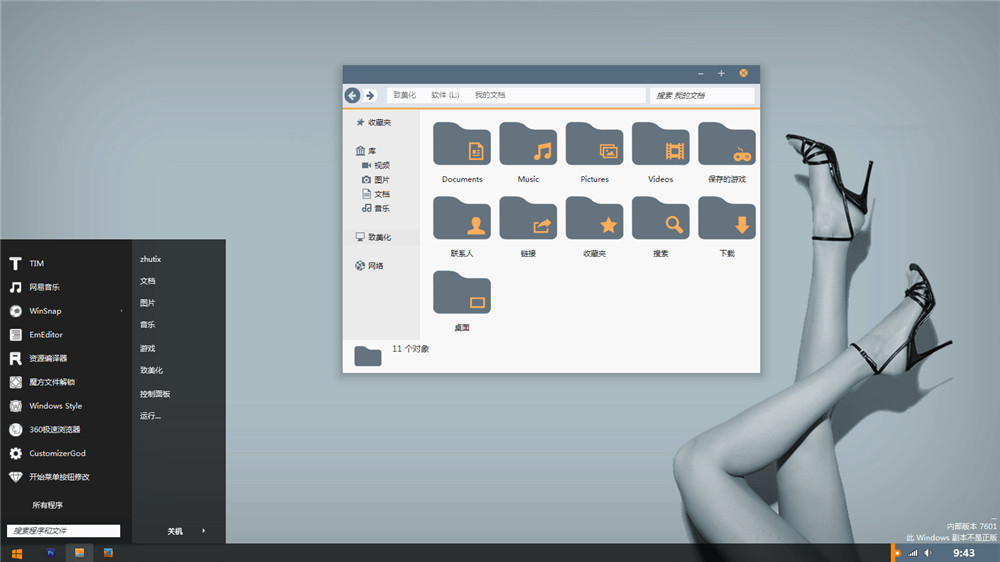Viewport: 1000px width, 562px height.
Task: Open the 360极速浏览器 browser shortcut
Action: (x=55, y=430)
